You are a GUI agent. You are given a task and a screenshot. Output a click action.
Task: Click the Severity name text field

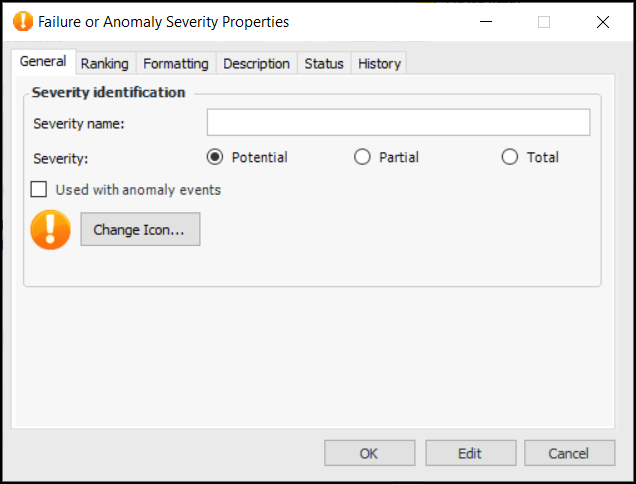click(398, 123)
